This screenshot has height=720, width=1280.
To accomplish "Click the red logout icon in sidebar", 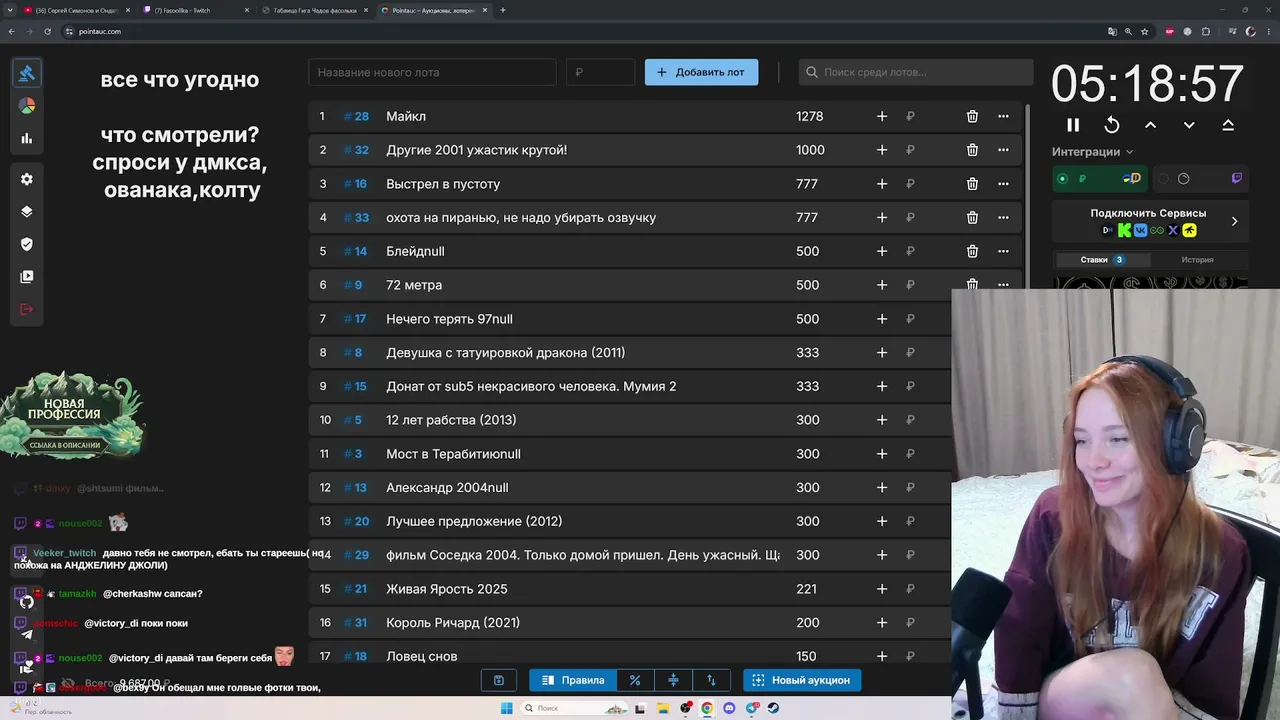I will (27, 309).
